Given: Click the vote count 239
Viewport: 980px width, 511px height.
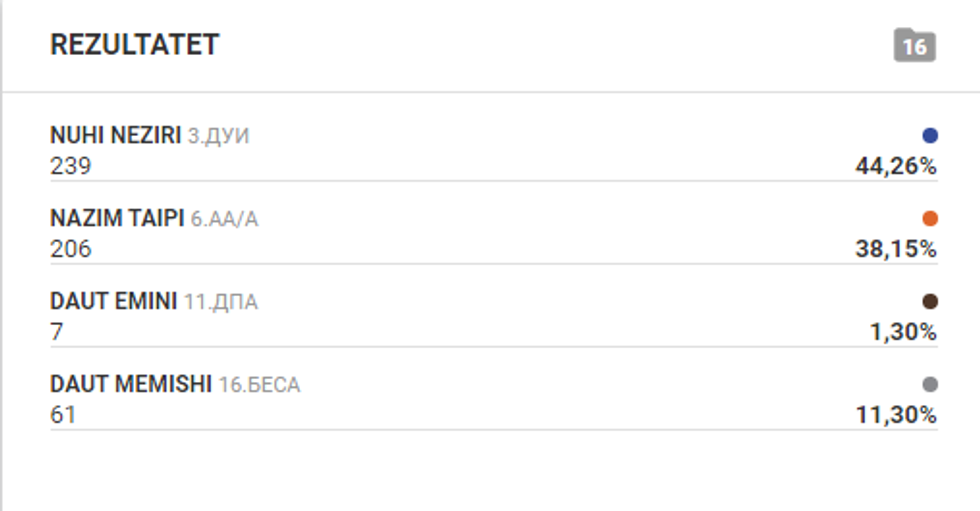Looking at the screenshot, I should (x=70, y=166).
